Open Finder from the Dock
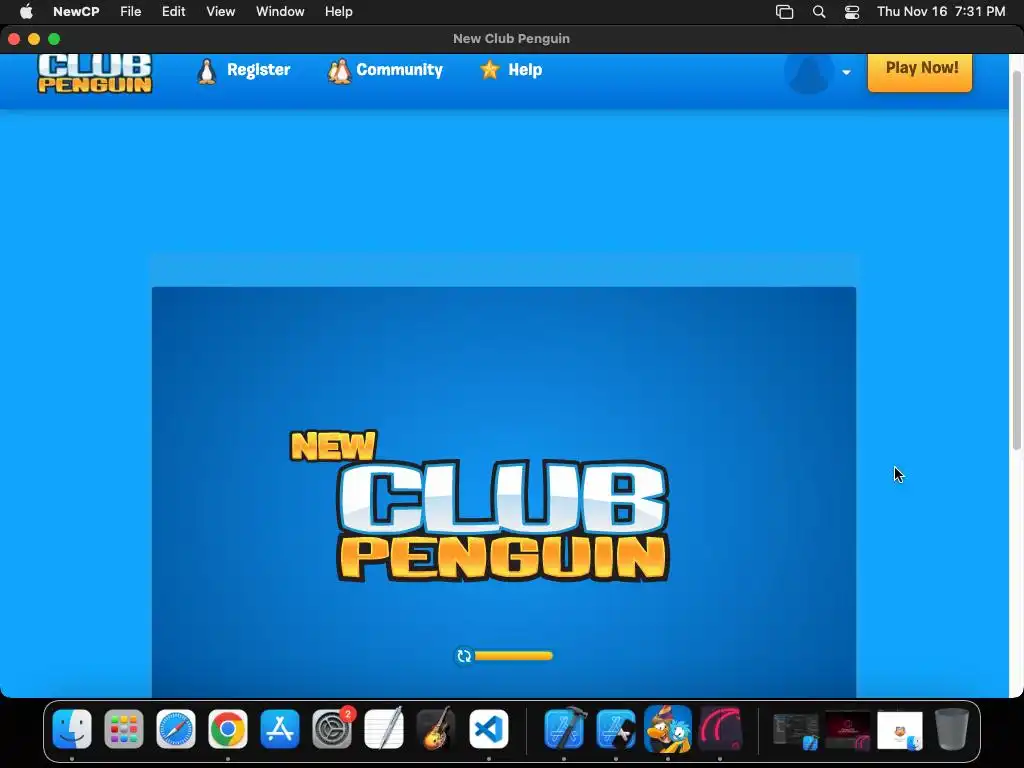 (72, 729)
